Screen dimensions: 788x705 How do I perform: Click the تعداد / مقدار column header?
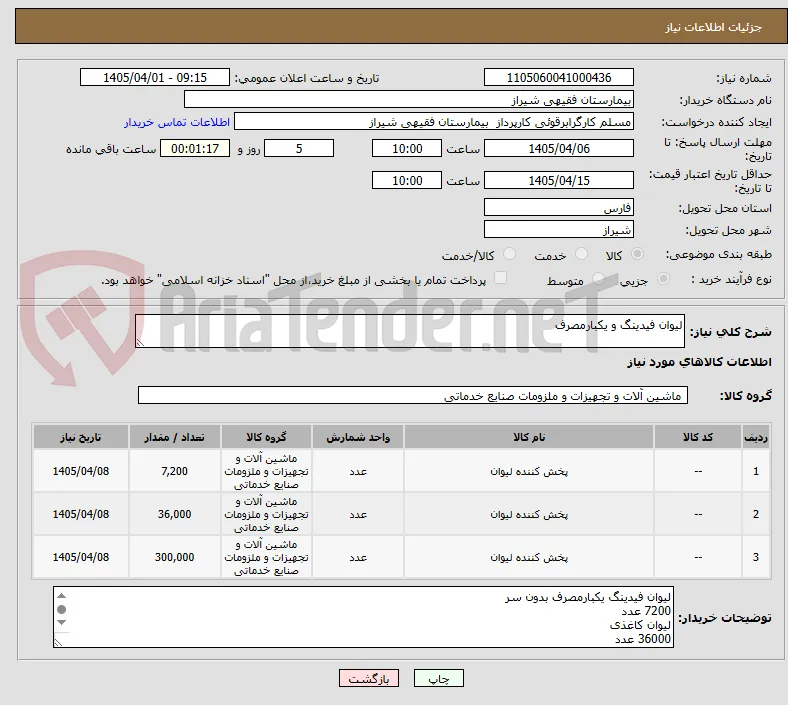pyautogui.click(x=174, y=437)
